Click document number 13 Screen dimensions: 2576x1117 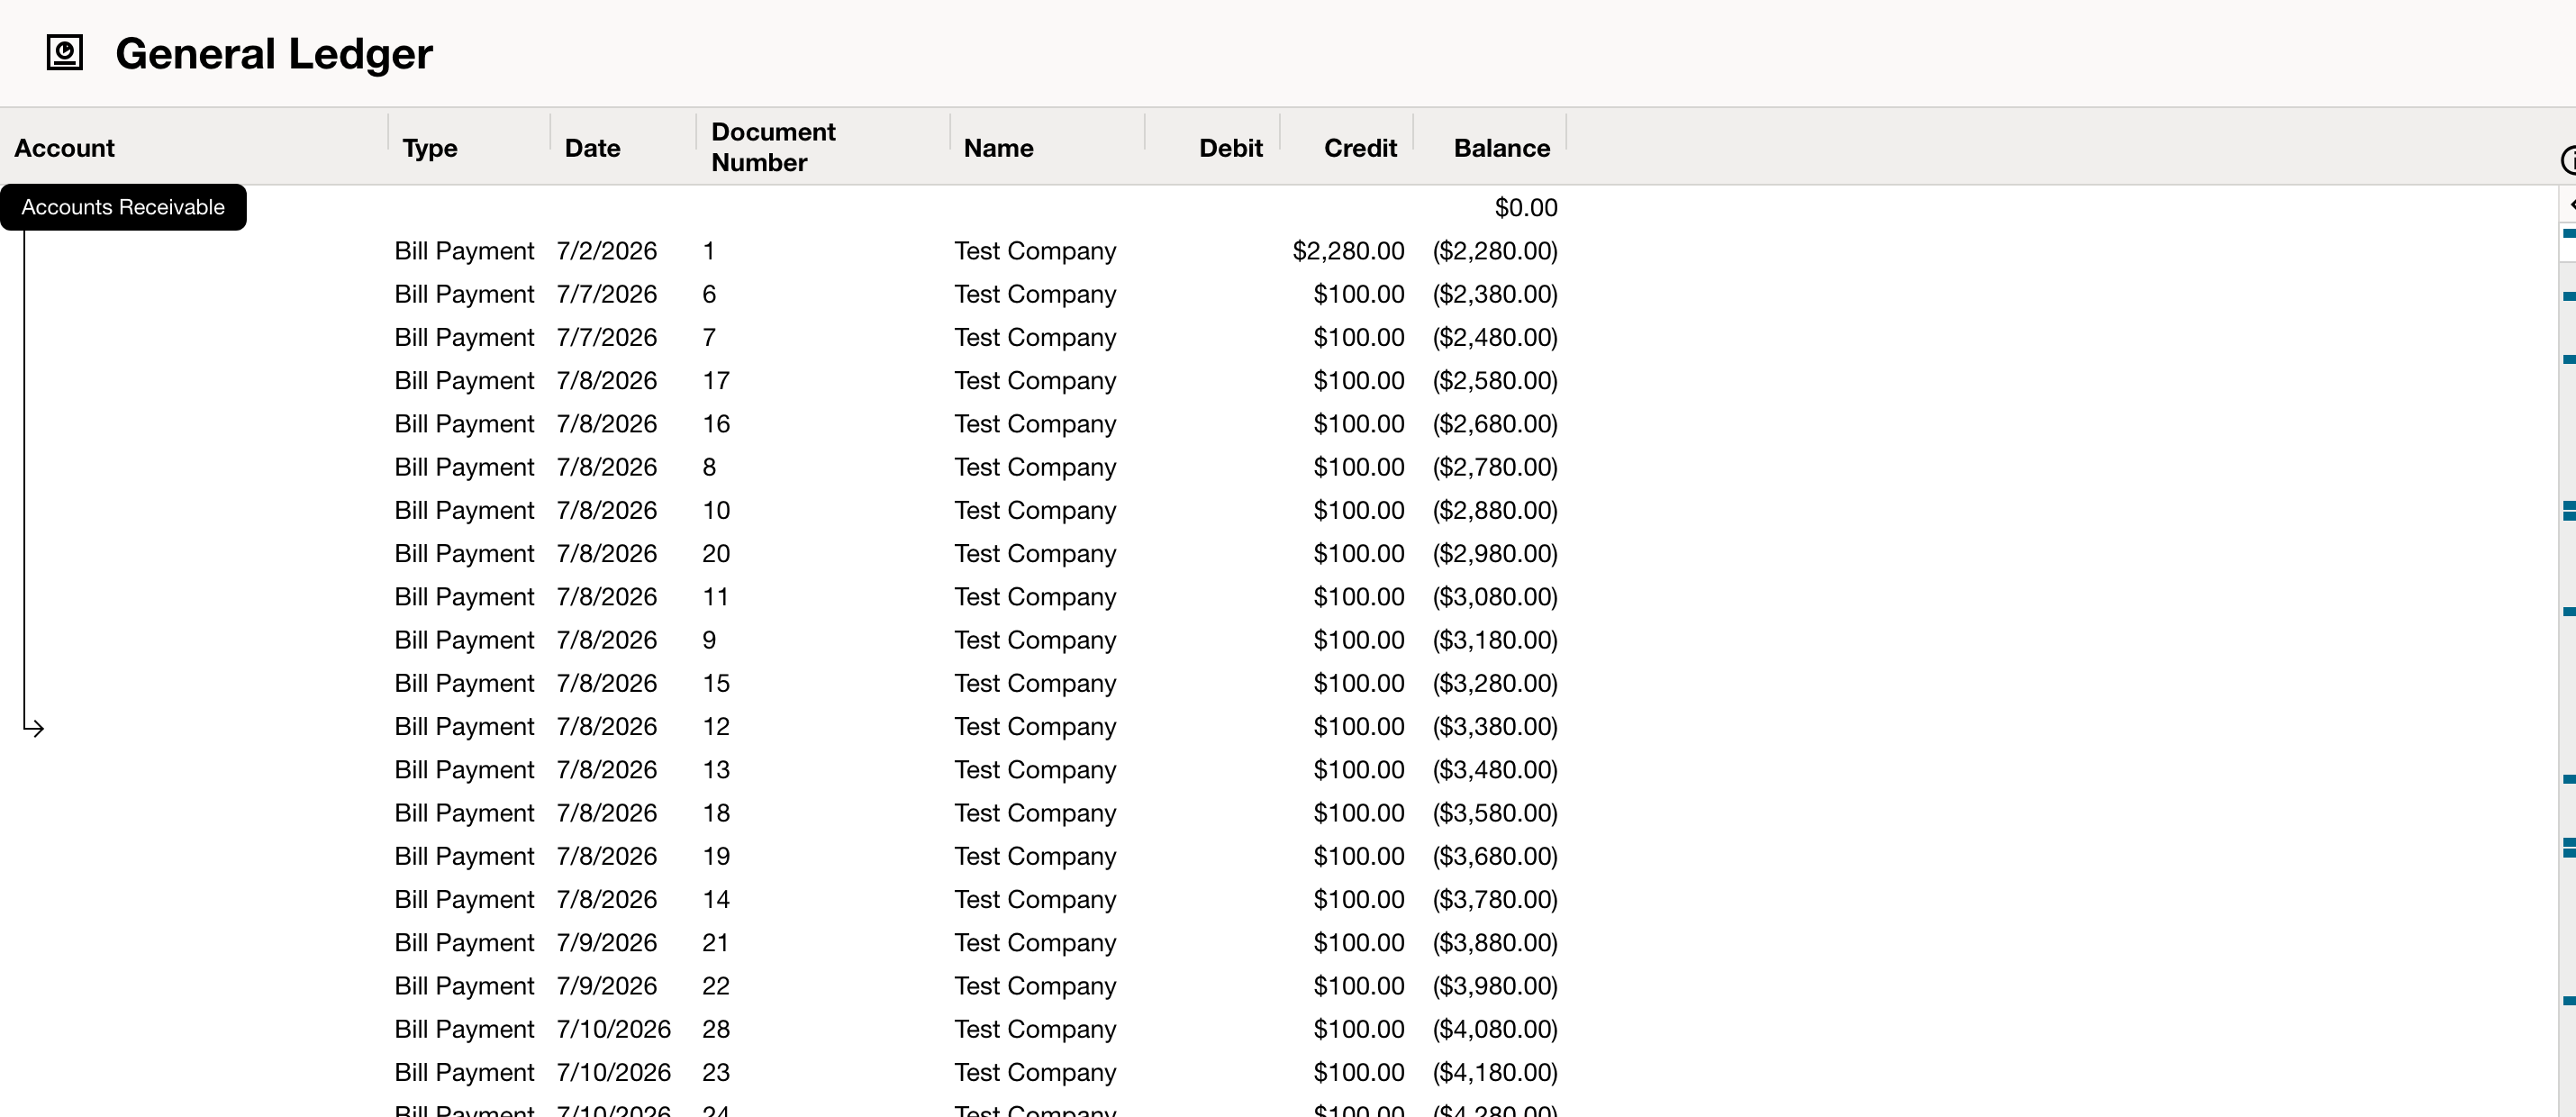click(x=716, y=770)
